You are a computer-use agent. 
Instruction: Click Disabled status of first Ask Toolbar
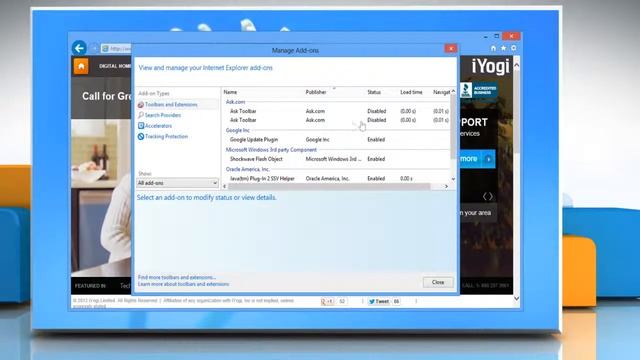click(376, 111)
